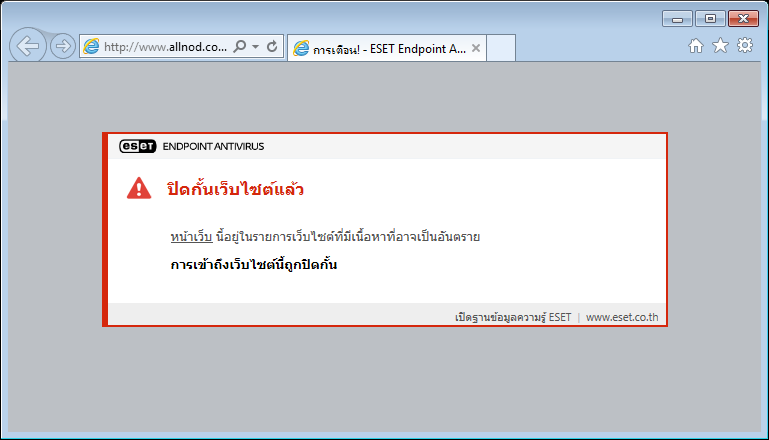Image resolution: width=769 pixels, height=440 pixels.
Task: Open a new blank tab
Action: pyautogui.click(x=501, y=48)
